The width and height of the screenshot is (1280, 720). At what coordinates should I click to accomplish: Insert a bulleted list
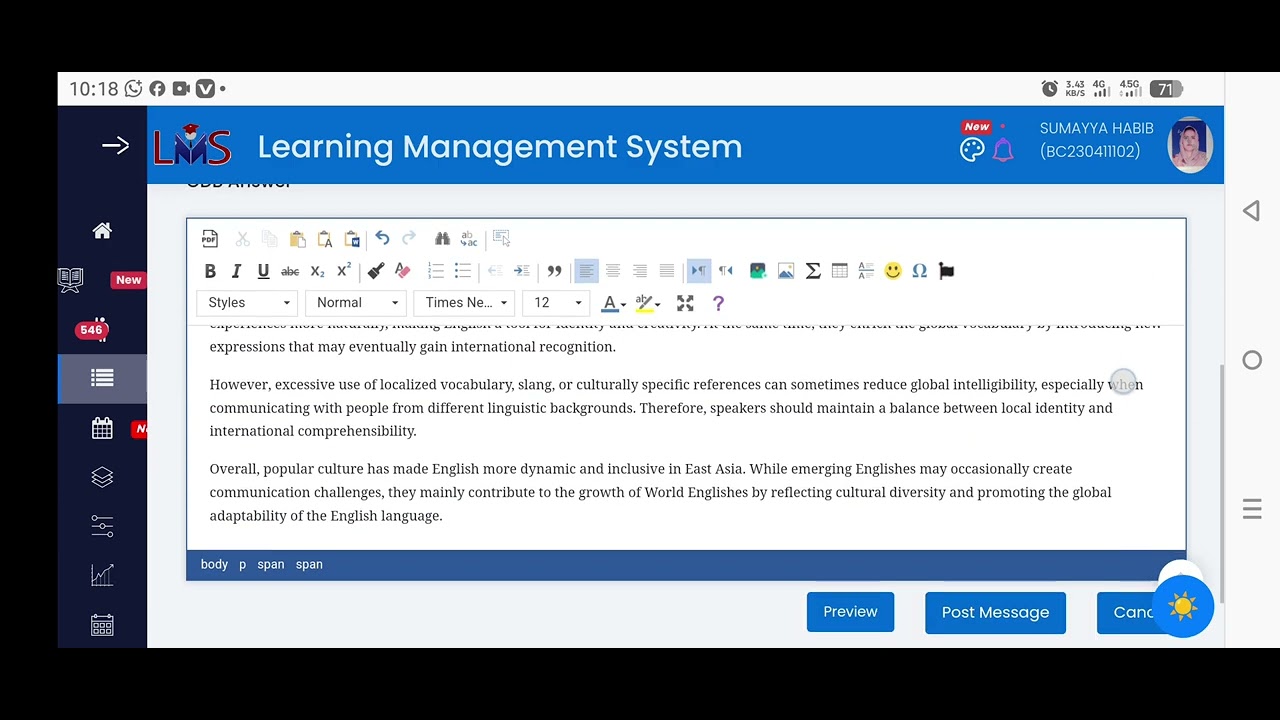pyautogui.click(x=462, y=271)
